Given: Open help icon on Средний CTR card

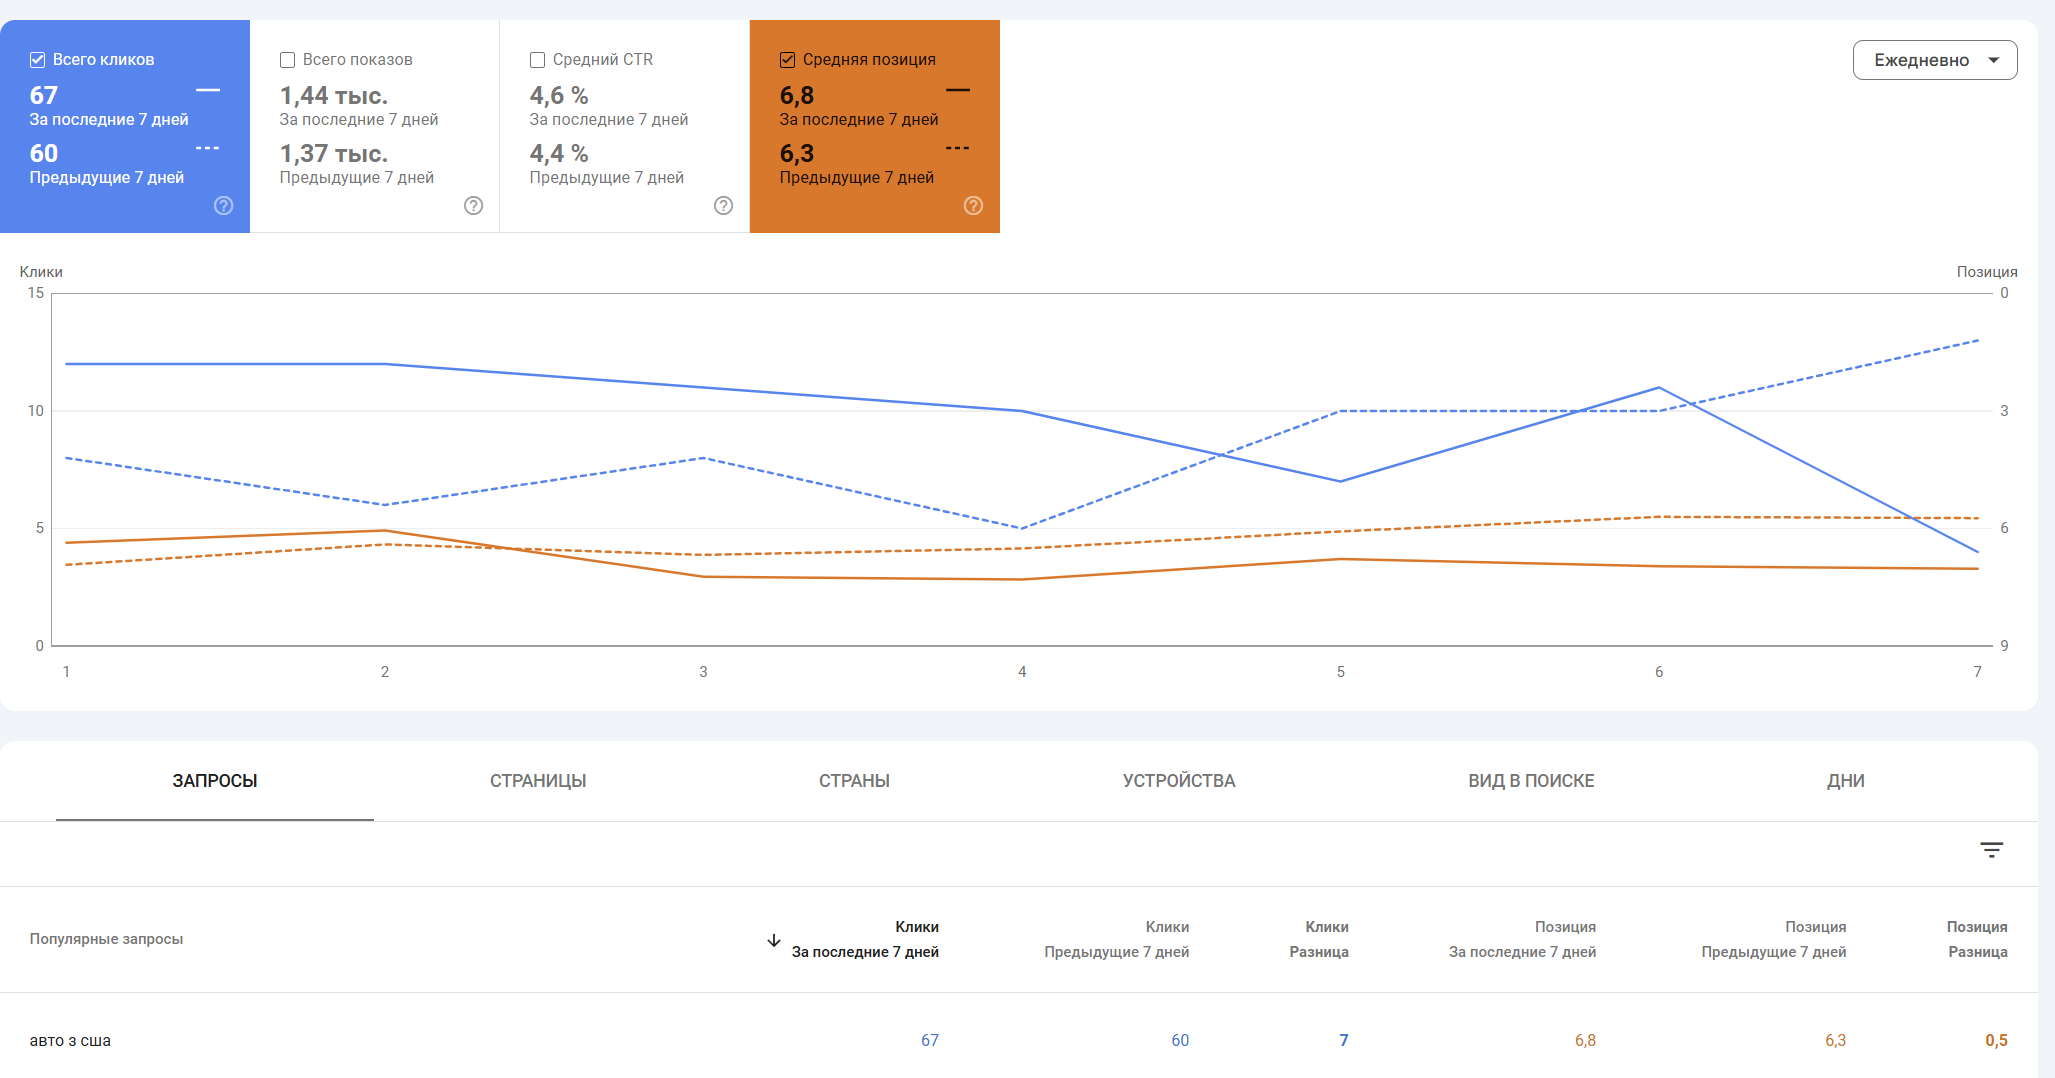Looking at the screenshot, I should click(724, 206).
